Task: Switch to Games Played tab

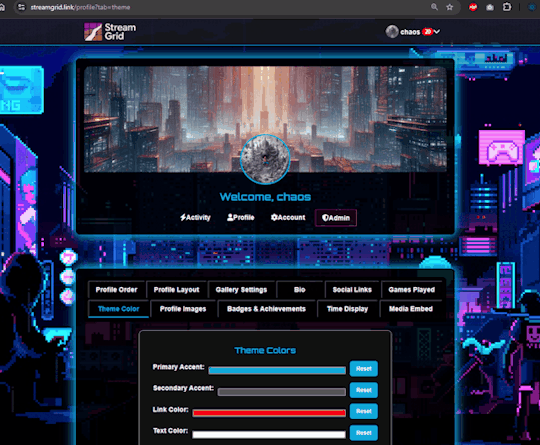Action: 412,290
